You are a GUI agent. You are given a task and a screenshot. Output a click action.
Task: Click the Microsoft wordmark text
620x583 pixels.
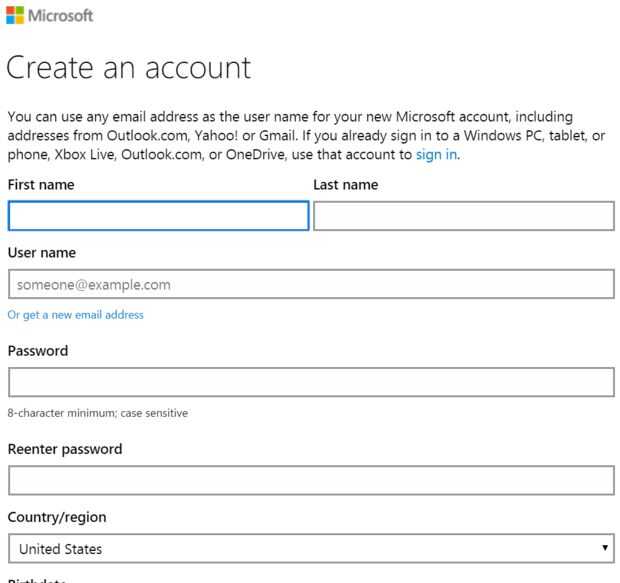61,16
